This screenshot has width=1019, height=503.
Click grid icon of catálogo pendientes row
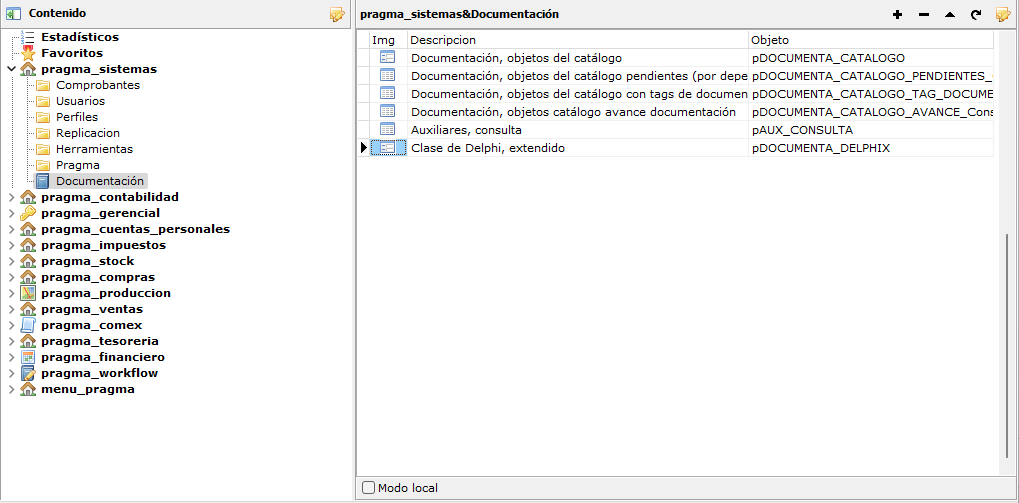tap(387, 75)
